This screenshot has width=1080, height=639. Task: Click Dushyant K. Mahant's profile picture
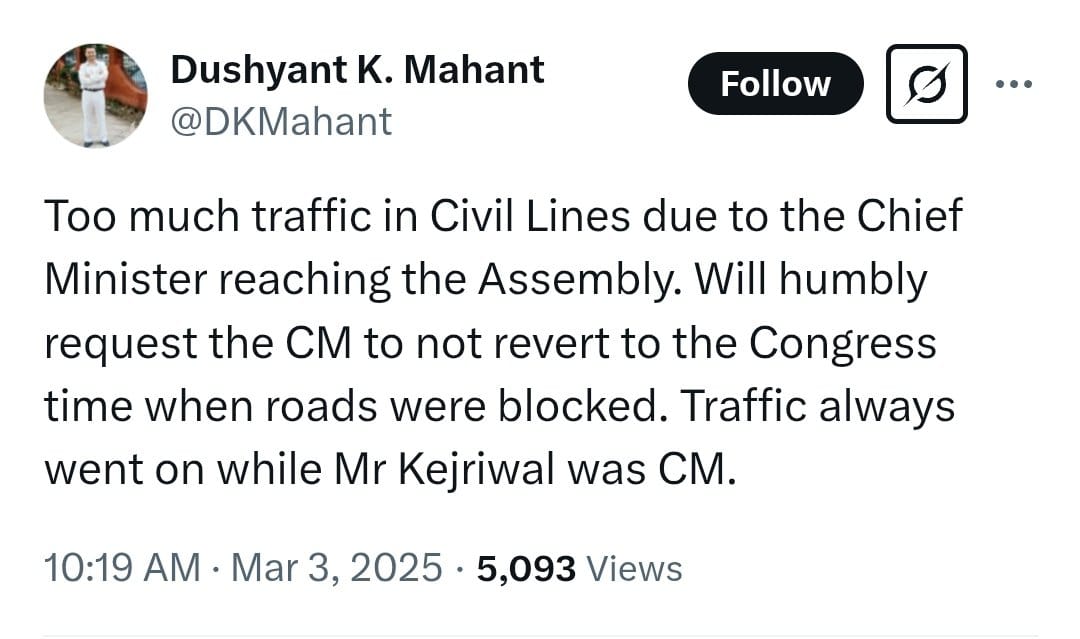tap(95, 96)
